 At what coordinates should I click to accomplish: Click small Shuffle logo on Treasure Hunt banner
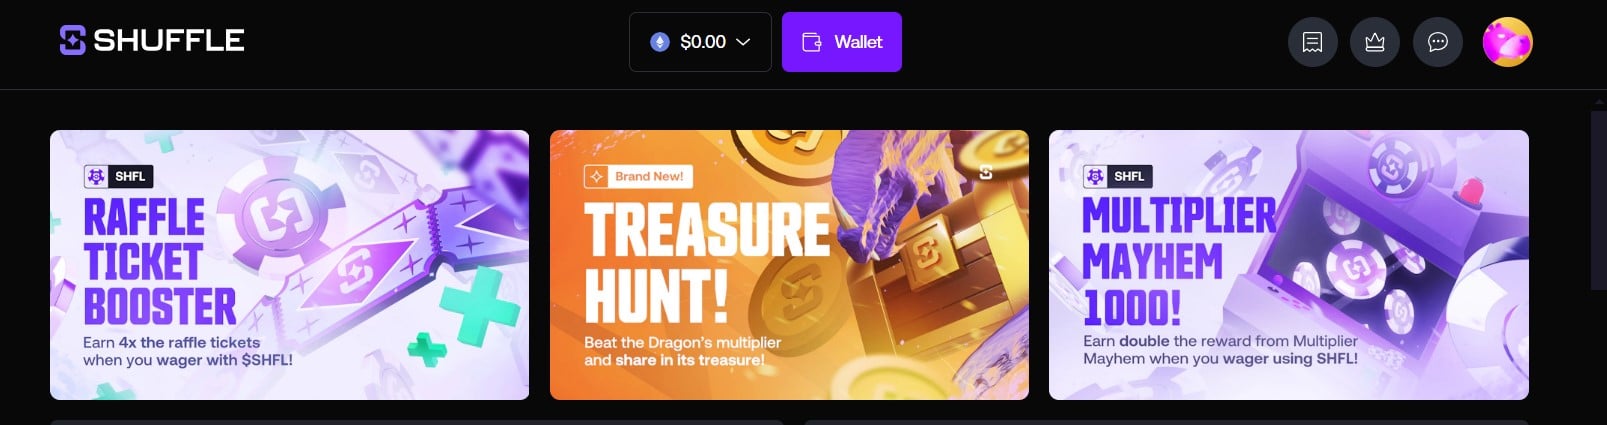pyautogui.click(x=986, y=172)
